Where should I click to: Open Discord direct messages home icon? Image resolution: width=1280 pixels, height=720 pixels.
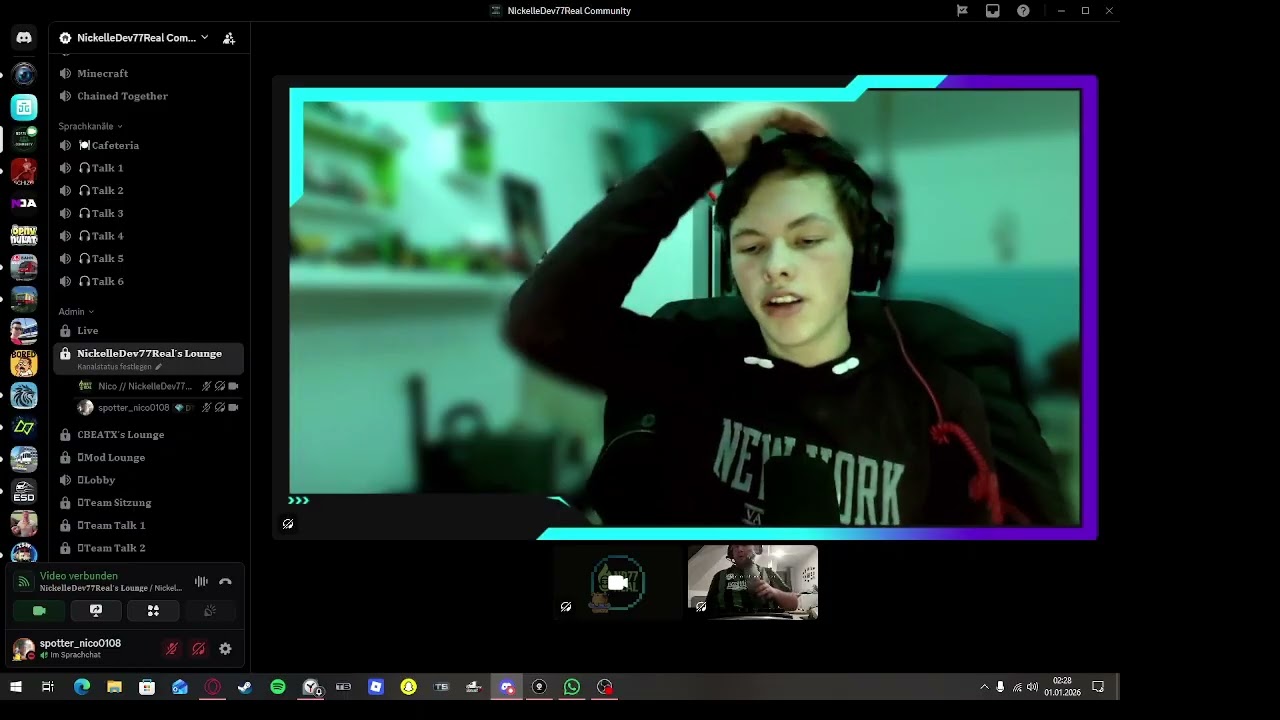coord(24,38)
